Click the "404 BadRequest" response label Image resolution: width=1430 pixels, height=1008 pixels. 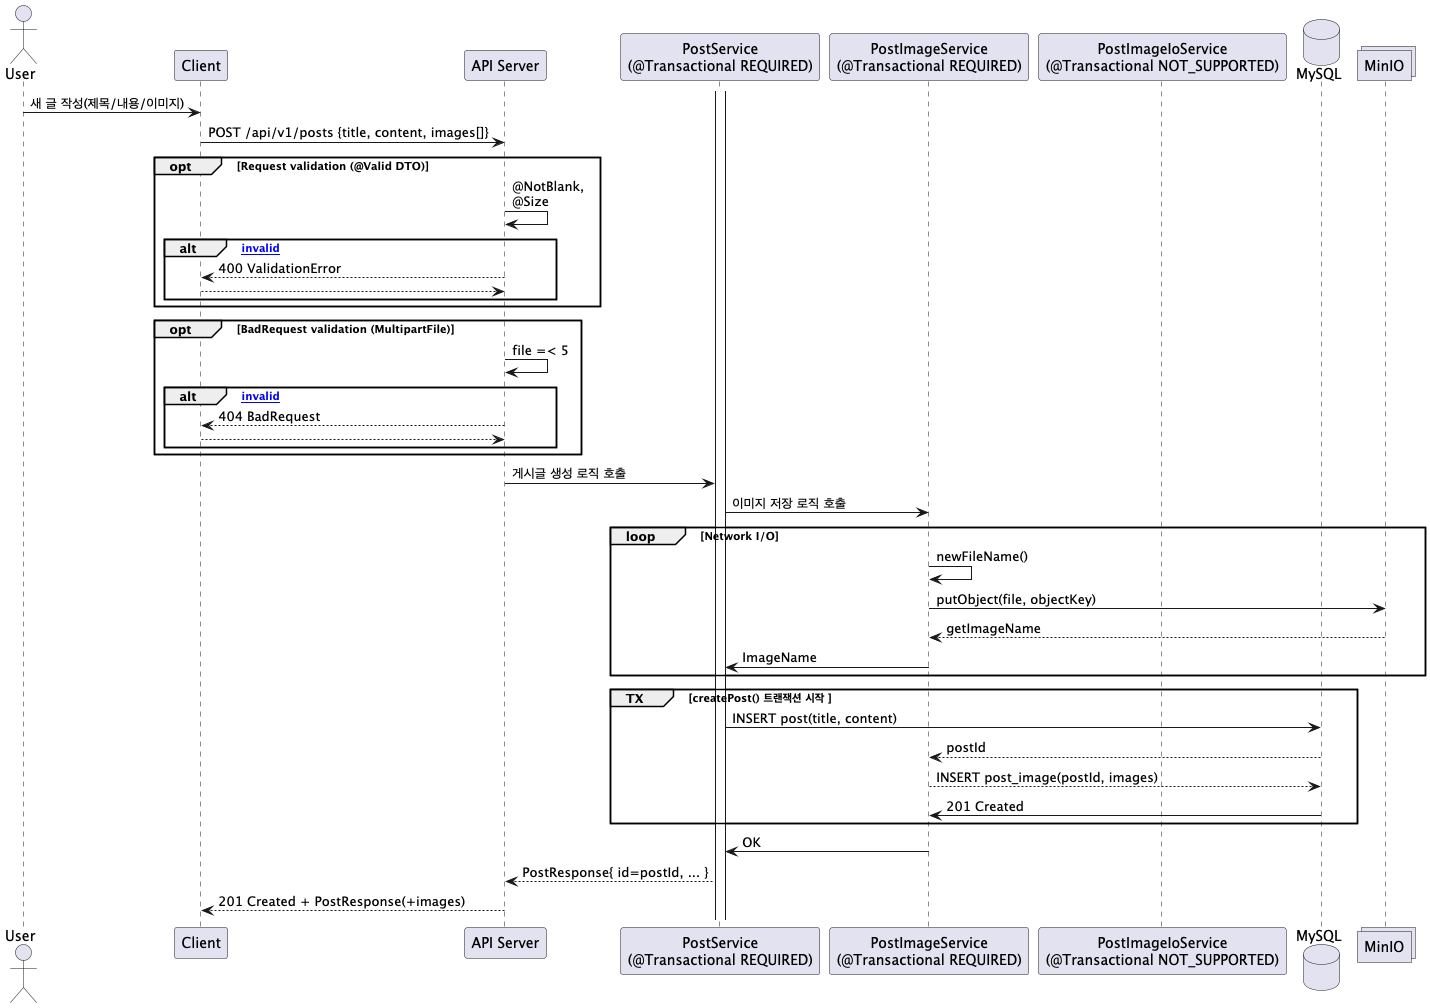click(269, 416)
